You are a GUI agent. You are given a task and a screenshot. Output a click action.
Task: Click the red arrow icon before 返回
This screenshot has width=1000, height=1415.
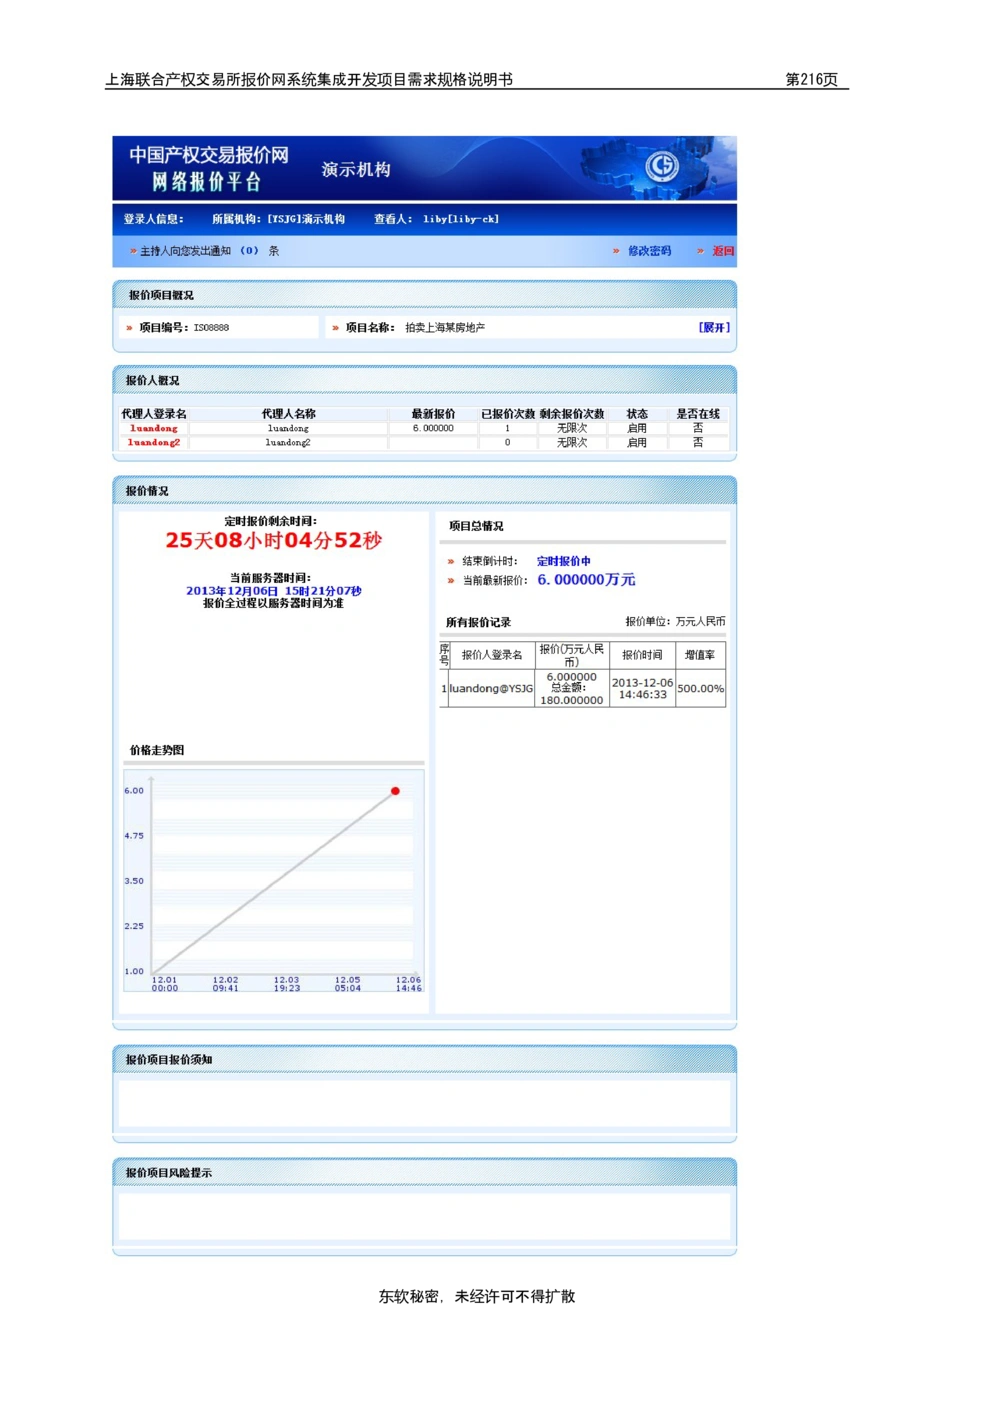click(x=700, y=251)
